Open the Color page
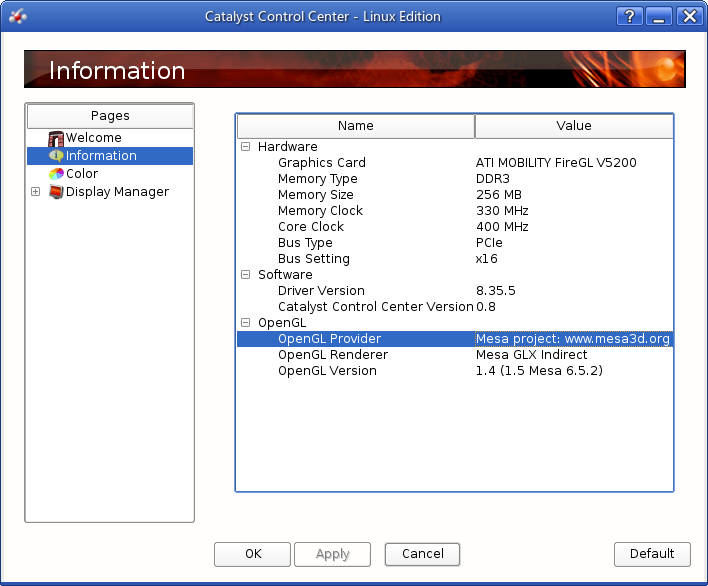The width and height of the screenshot is (708, 586). pyautogui.click(x=82, y=174)
